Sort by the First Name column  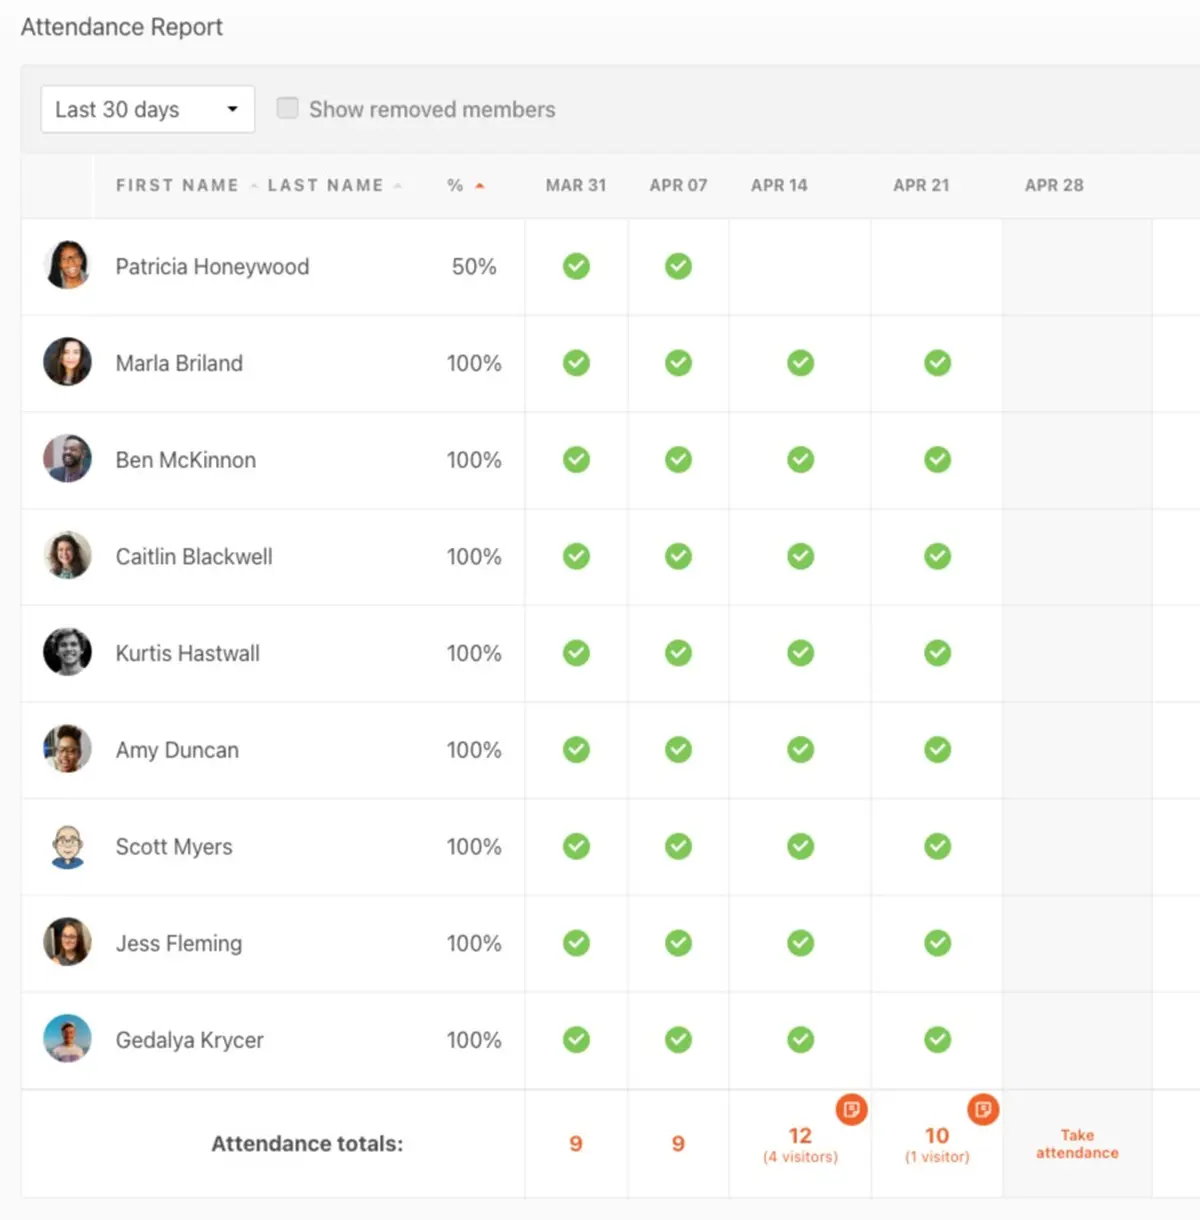point(177,185)
